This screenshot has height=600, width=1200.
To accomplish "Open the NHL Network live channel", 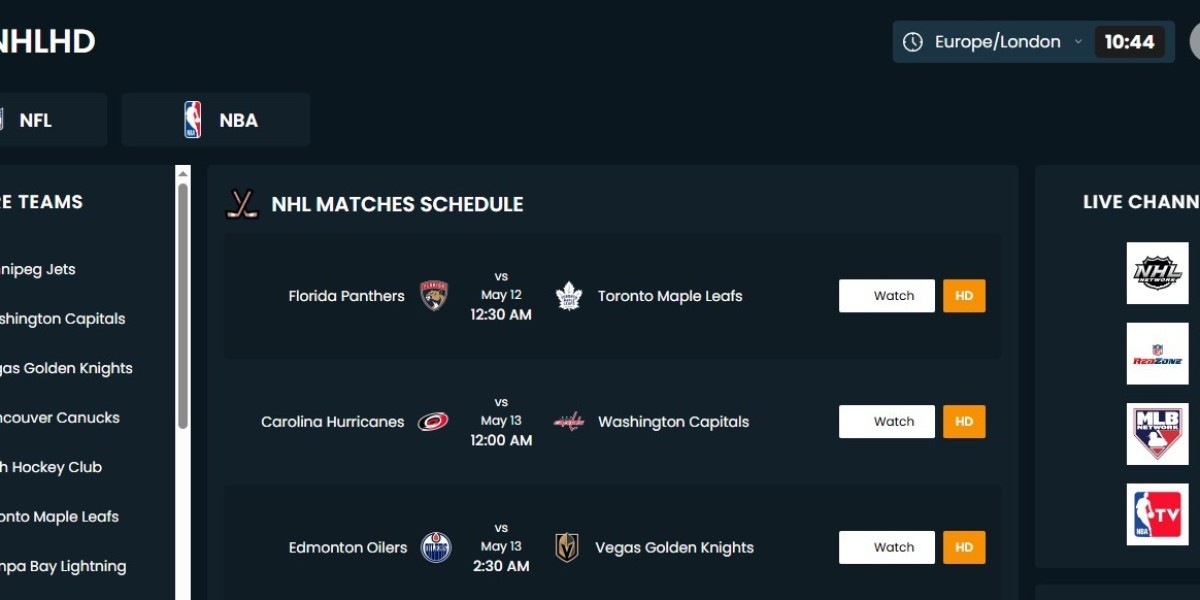I will [x=1157, y=273].
